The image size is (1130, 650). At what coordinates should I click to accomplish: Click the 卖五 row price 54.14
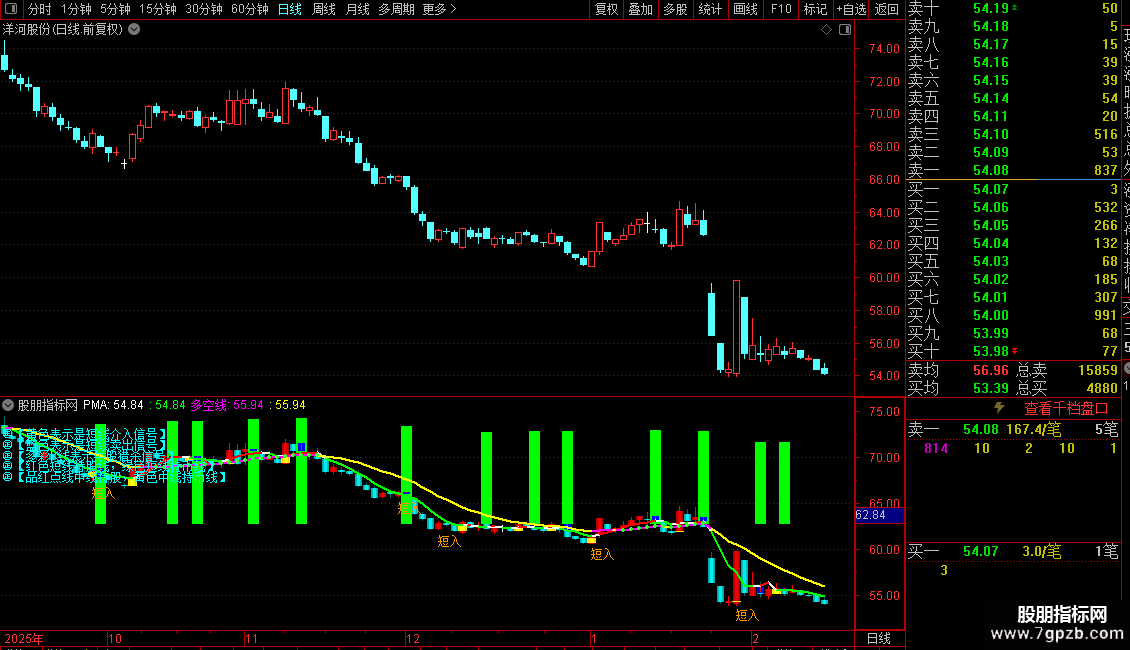(x=991, y=98)
